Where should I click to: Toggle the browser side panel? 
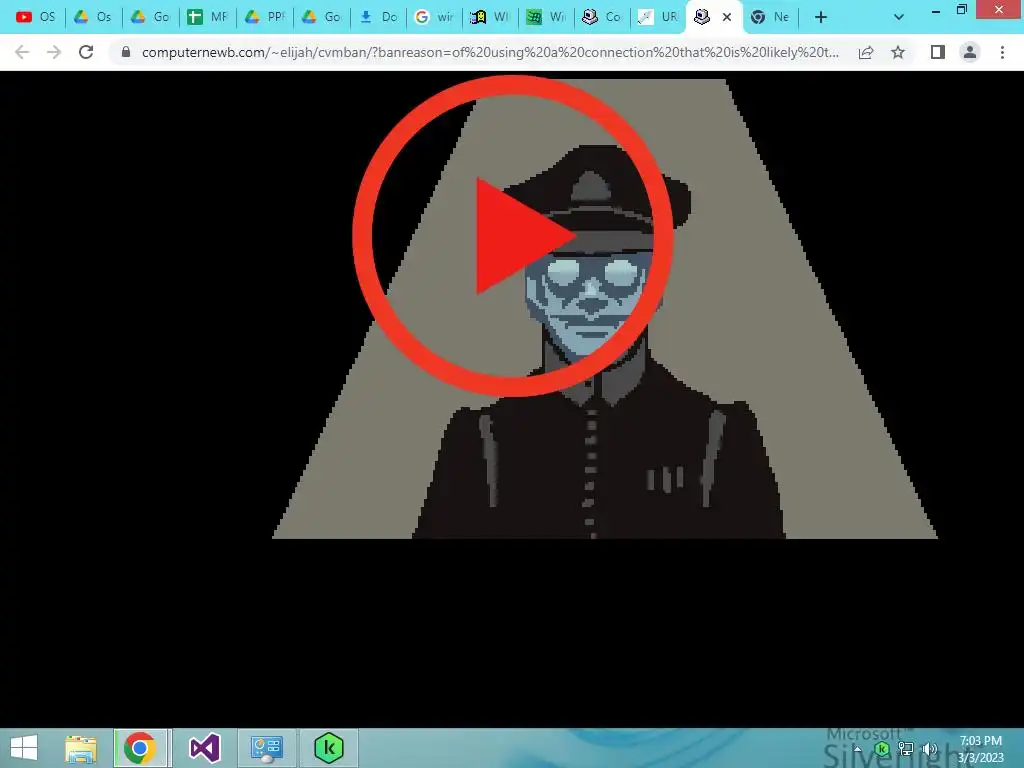938,52
